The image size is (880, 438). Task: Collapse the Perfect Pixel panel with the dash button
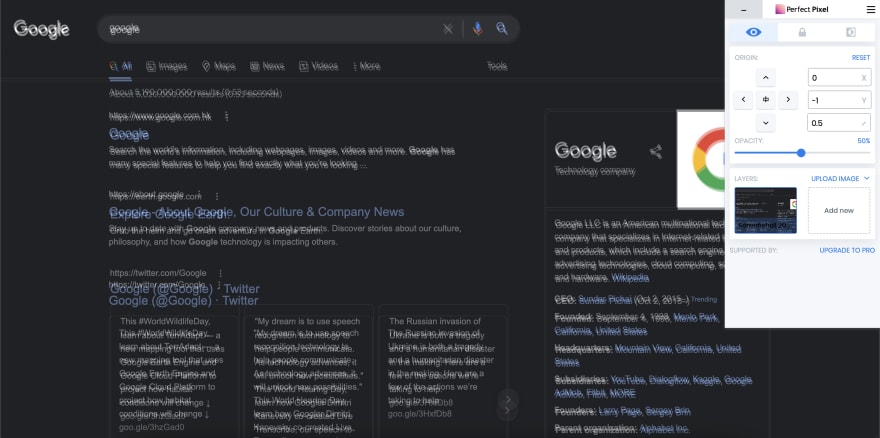744,10
